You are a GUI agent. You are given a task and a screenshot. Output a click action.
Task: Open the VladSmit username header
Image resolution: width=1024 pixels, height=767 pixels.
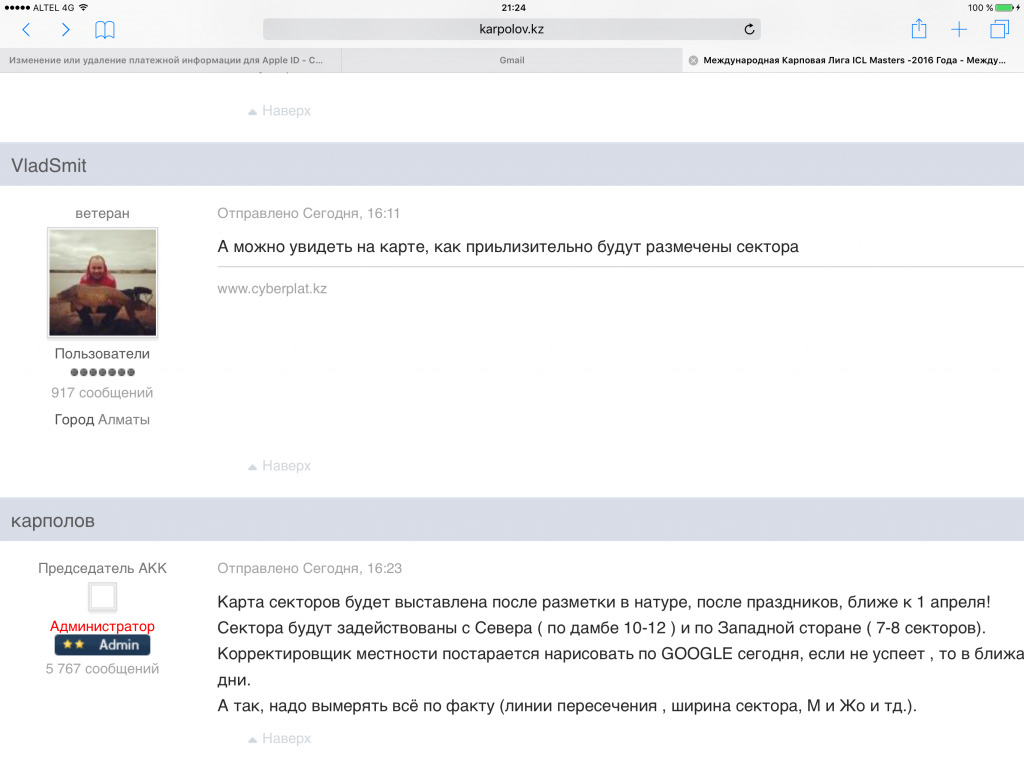(x=49, y=165)
